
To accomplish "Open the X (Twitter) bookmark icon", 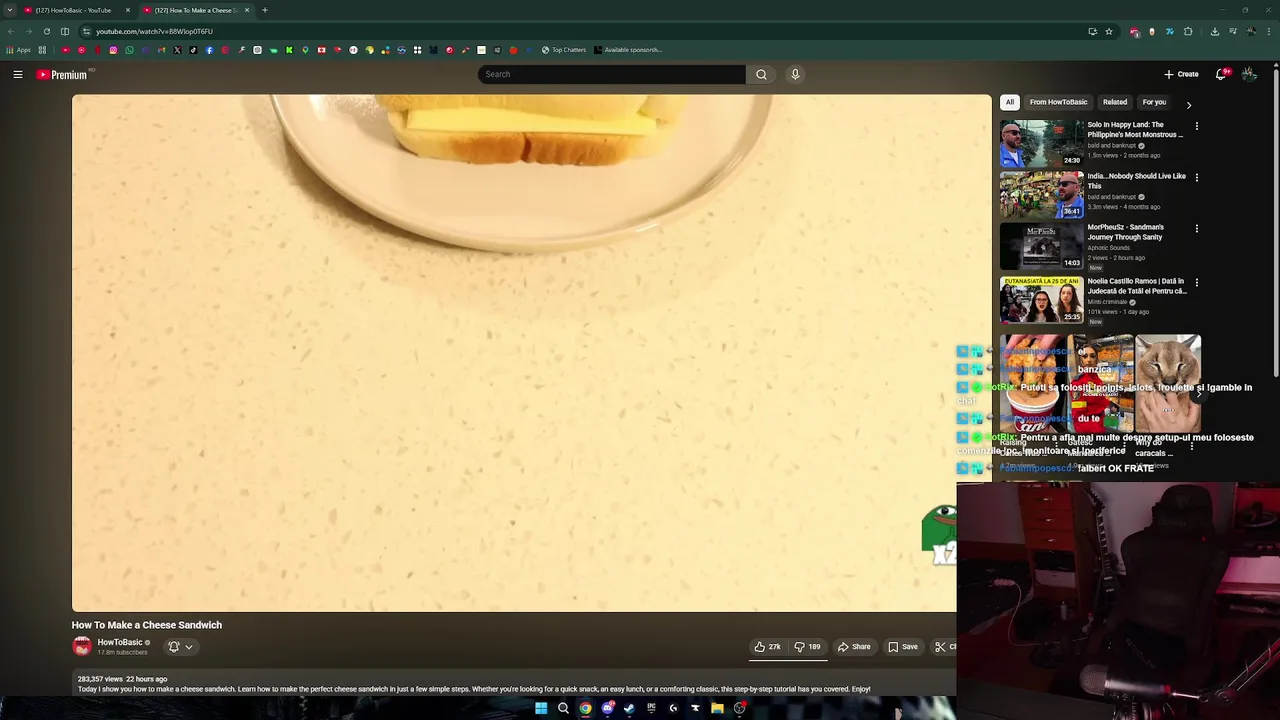I will point(177,50).
